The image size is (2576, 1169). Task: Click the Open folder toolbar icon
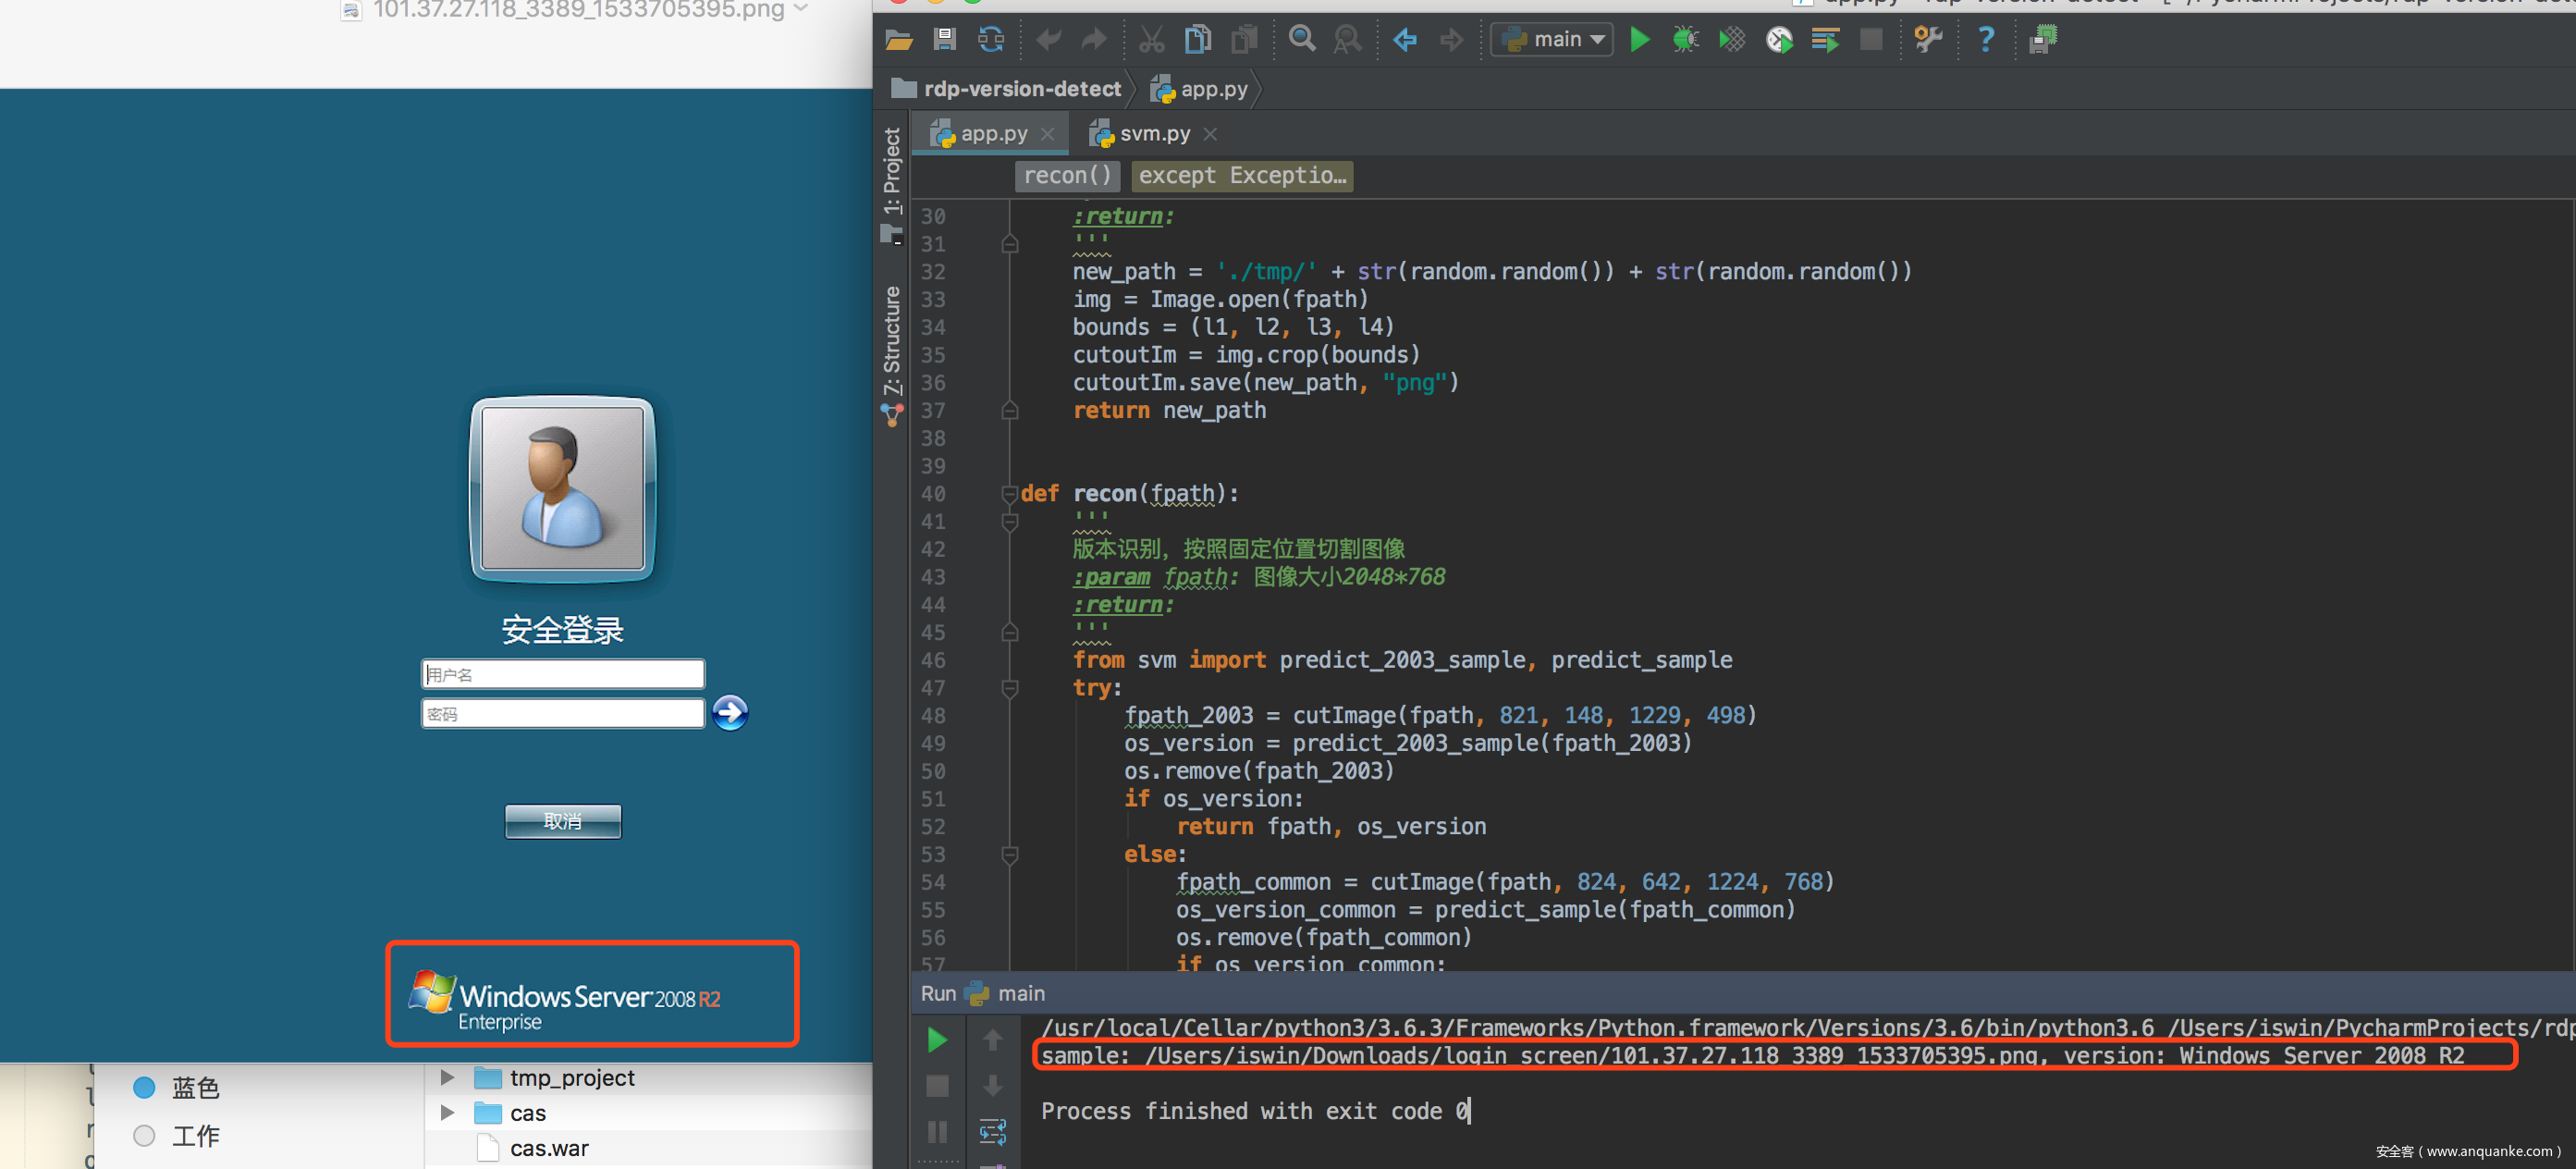point(898,39)
